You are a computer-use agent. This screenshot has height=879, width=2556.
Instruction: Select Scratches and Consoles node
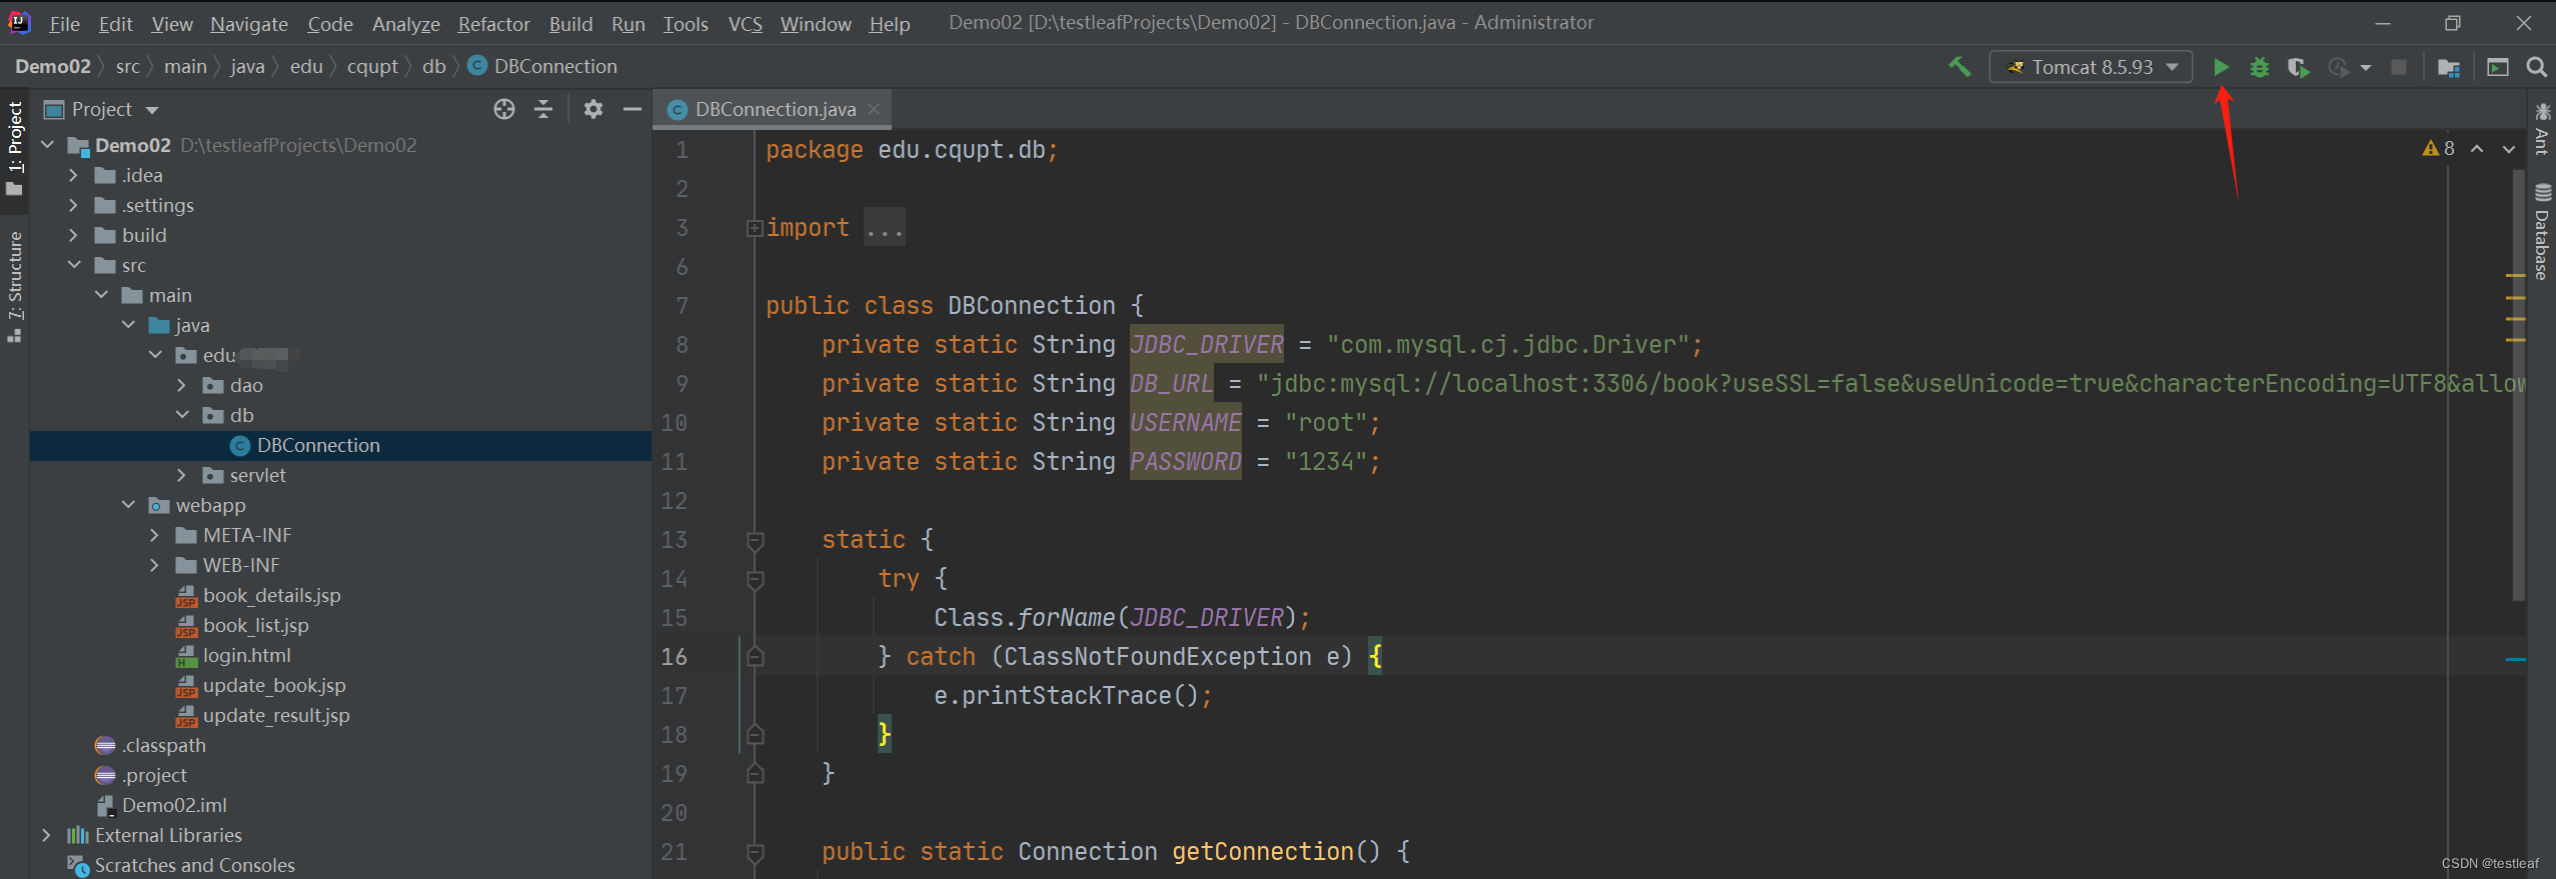pyautogui.click(x=194, y=865)
